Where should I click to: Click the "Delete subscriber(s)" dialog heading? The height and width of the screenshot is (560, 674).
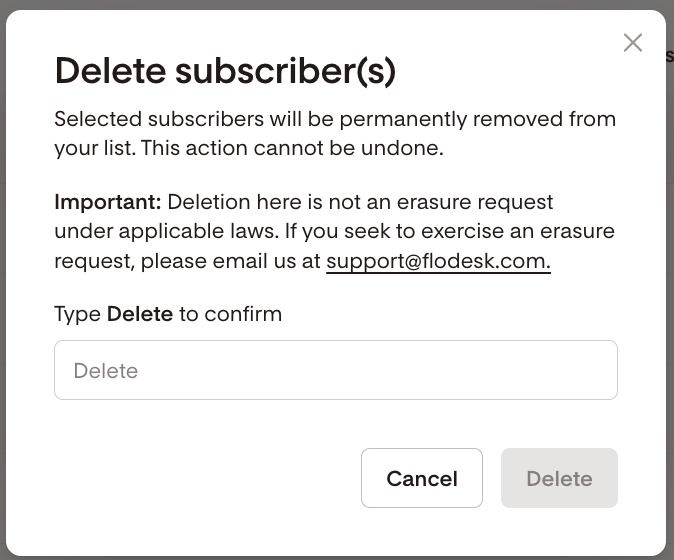(x=225, y=72)
